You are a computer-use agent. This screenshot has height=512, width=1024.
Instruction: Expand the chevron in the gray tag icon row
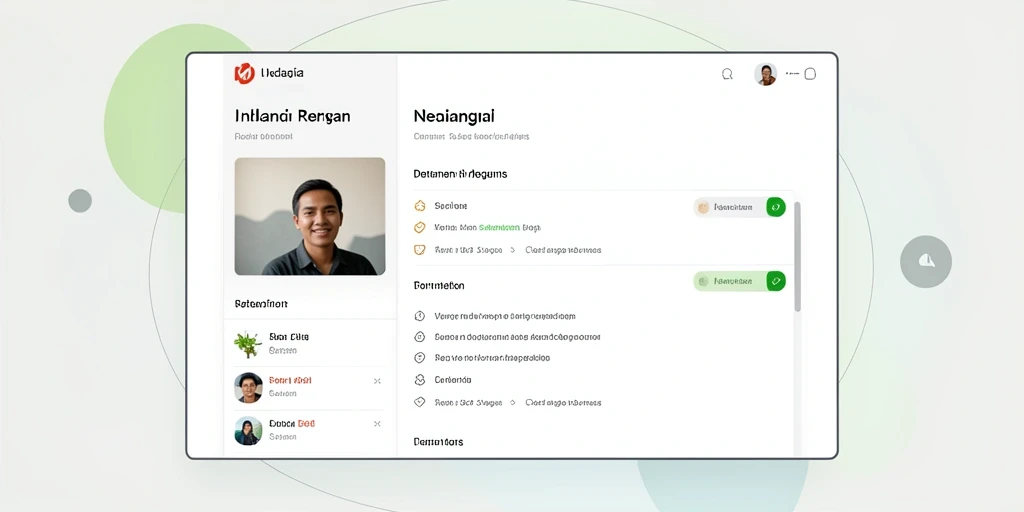pyautogui.click(x=513, y=402)
